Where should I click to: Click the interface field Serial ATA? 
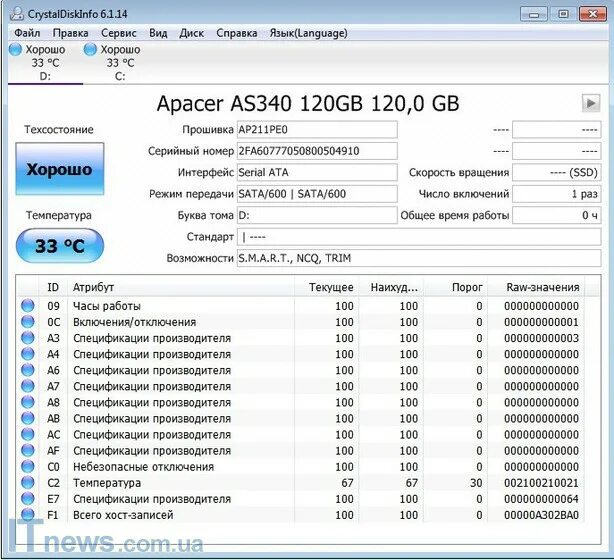(x=317, y=172)
